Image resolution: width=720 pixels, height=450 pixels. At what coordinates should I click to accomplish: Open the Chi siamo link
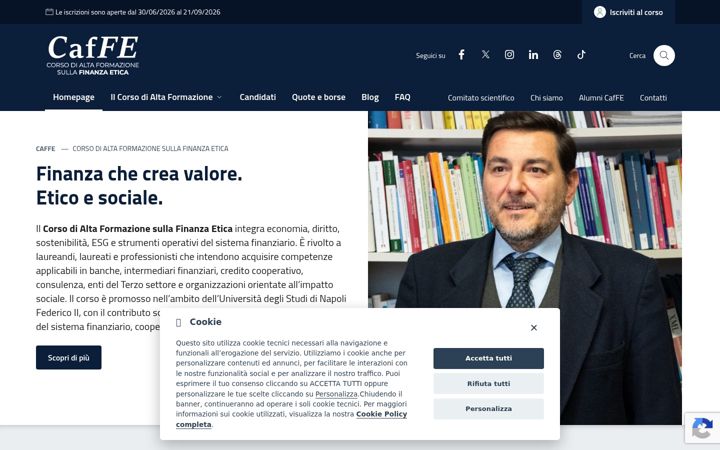click(546, 98)
